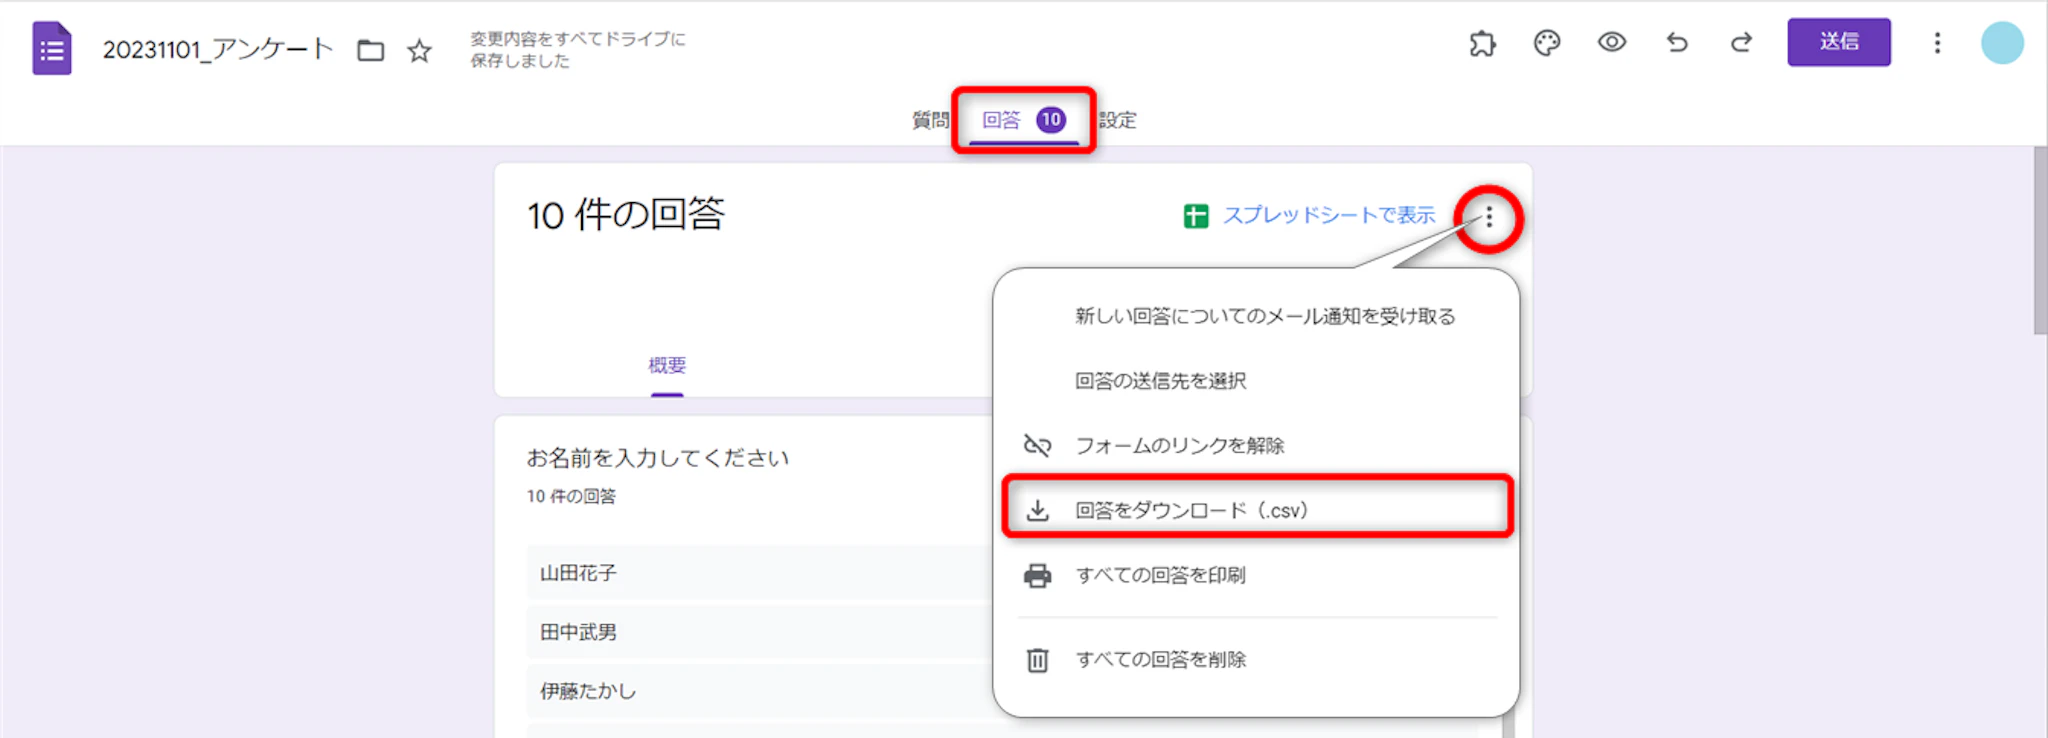This screenshot has width=2048, height=738.
Task: Star the 20231101_アンケート form
Action: coord(419,50)
